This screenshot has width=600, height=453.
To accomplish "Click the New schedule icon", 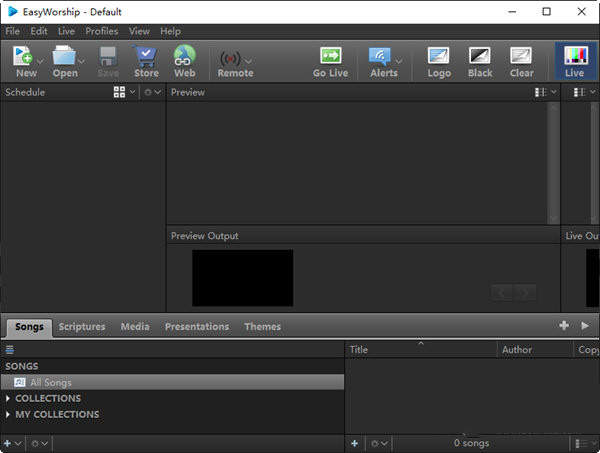I will 25,58.
